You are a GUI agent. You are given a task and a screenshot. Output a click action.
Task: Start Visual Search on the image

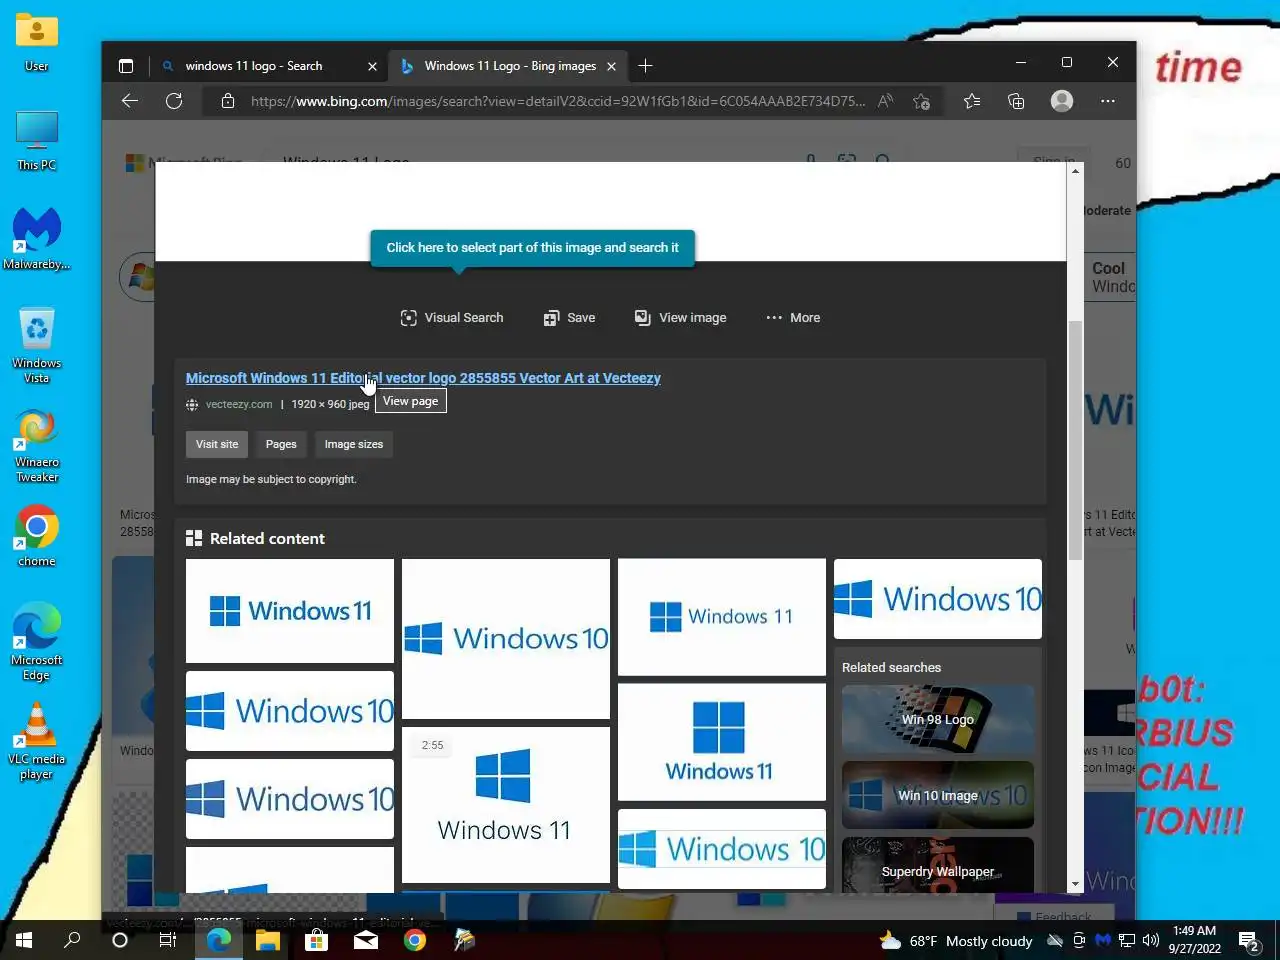[x=452, y=318]
